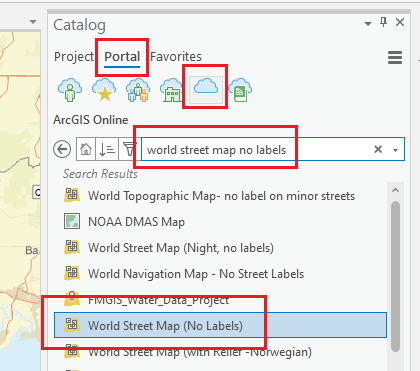The image size is (420, 371).
Task: Open Catalog pane window options dropdown
Action: pos(368,24)
